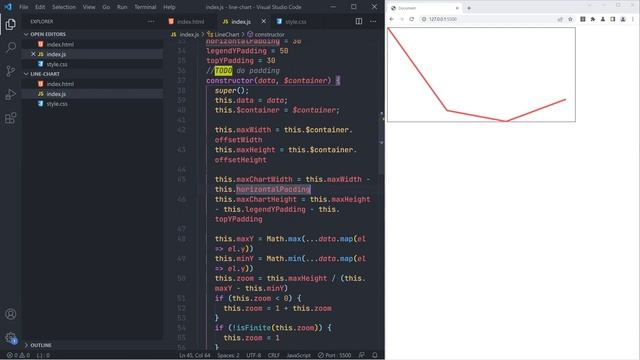Click the red line chart in browser
This screenshot has width=640, height=360.
point(476,75)
